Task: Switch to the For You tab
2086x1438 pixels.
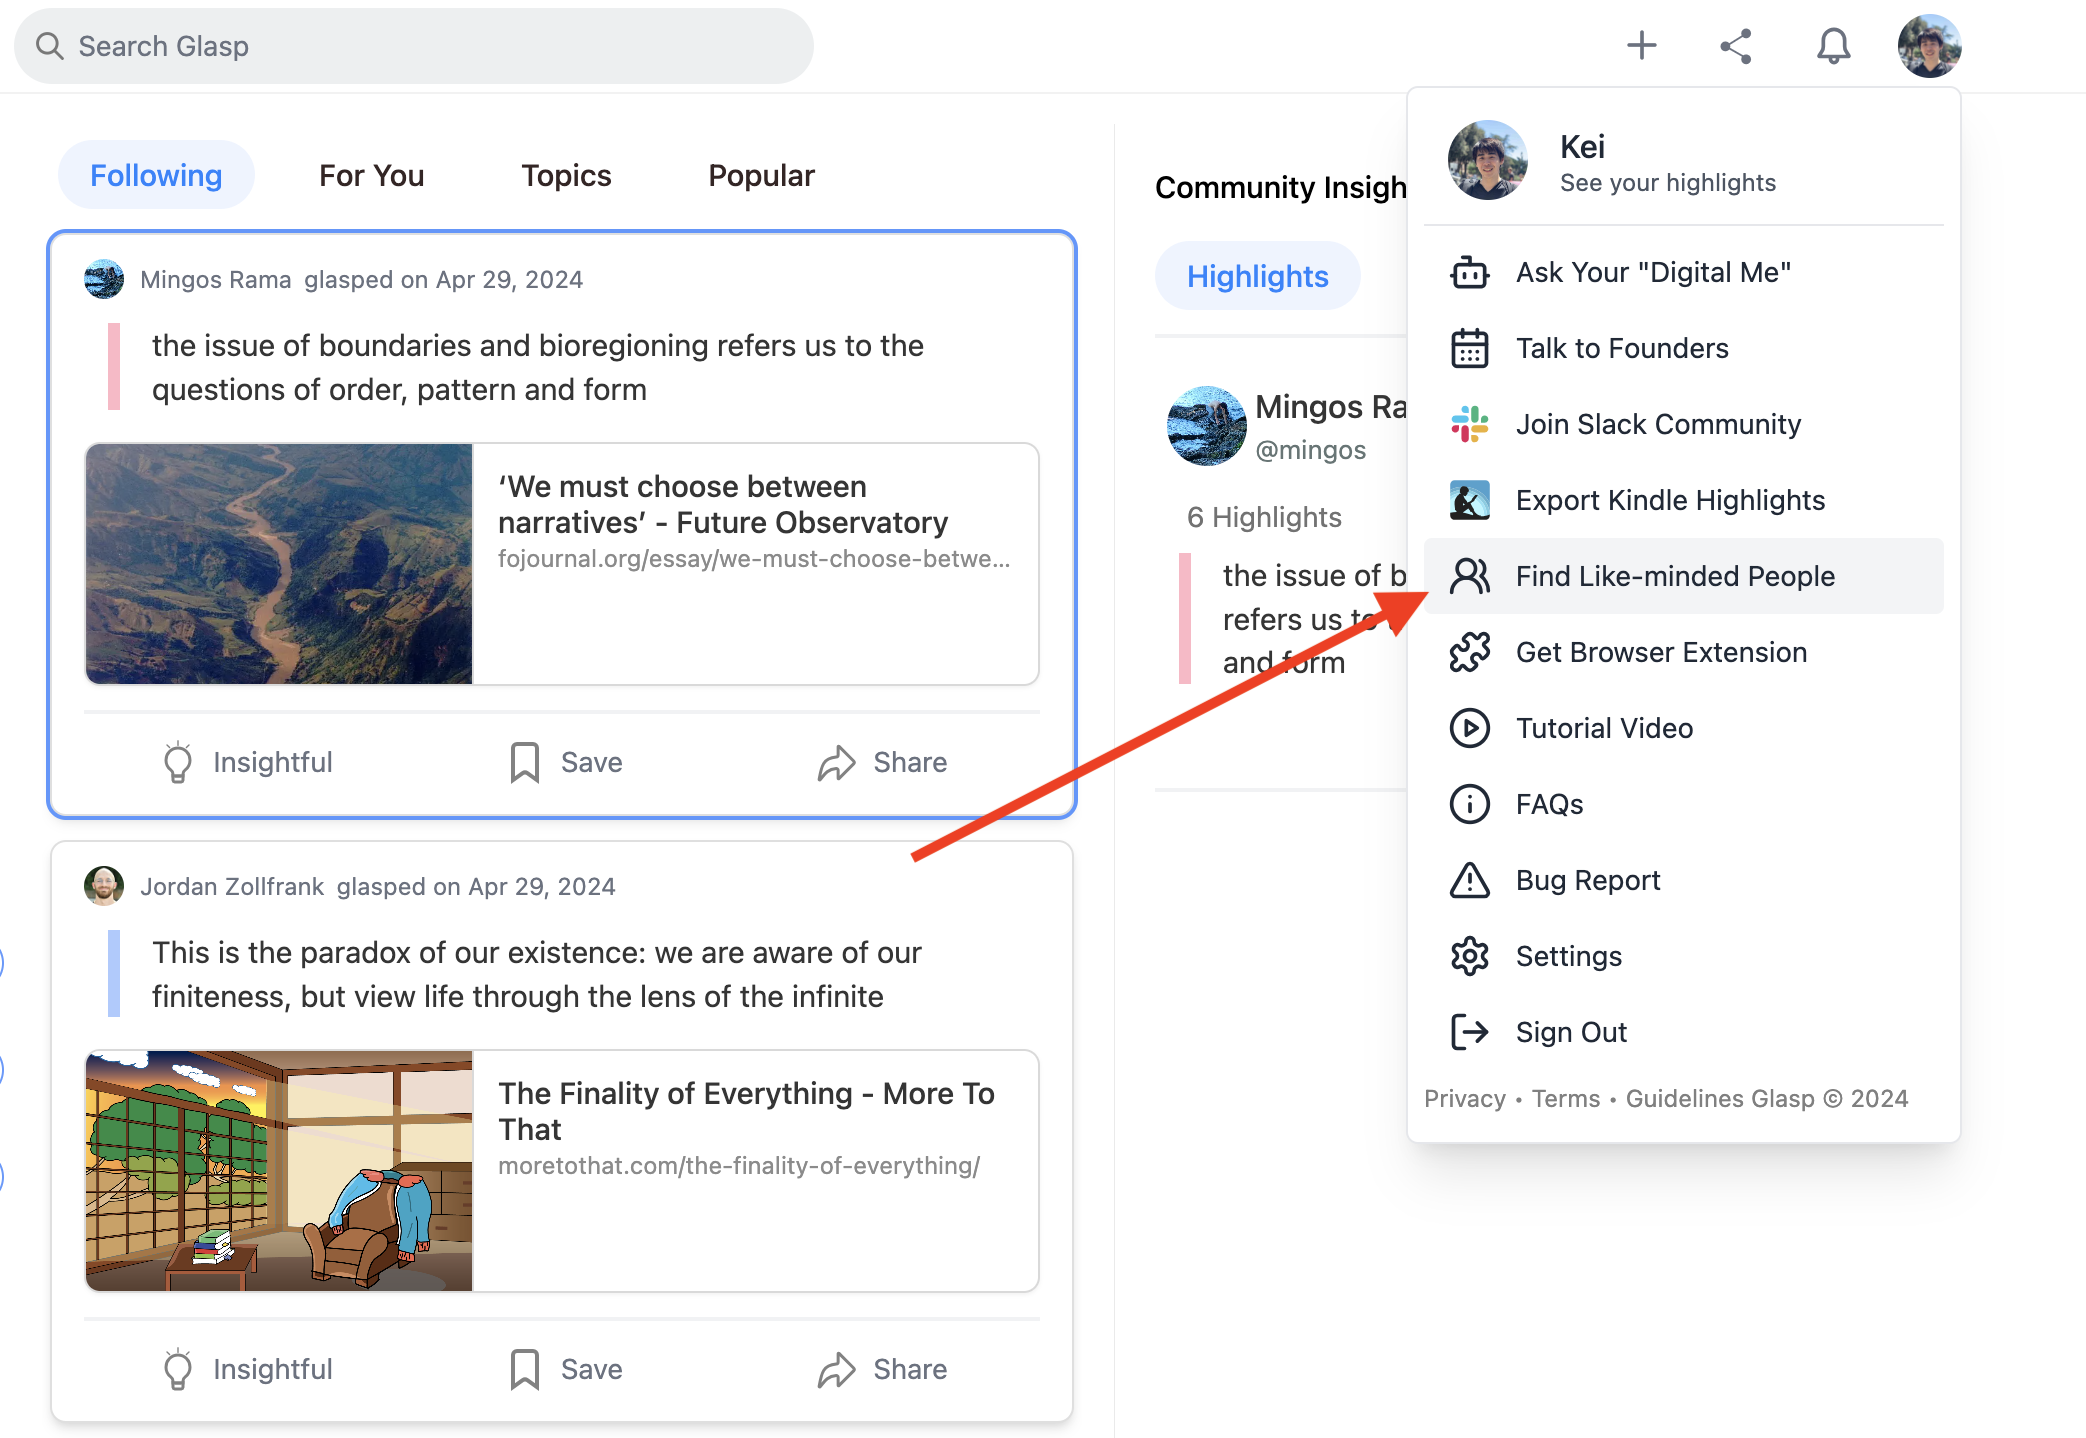Action: [x=371, y=175]
